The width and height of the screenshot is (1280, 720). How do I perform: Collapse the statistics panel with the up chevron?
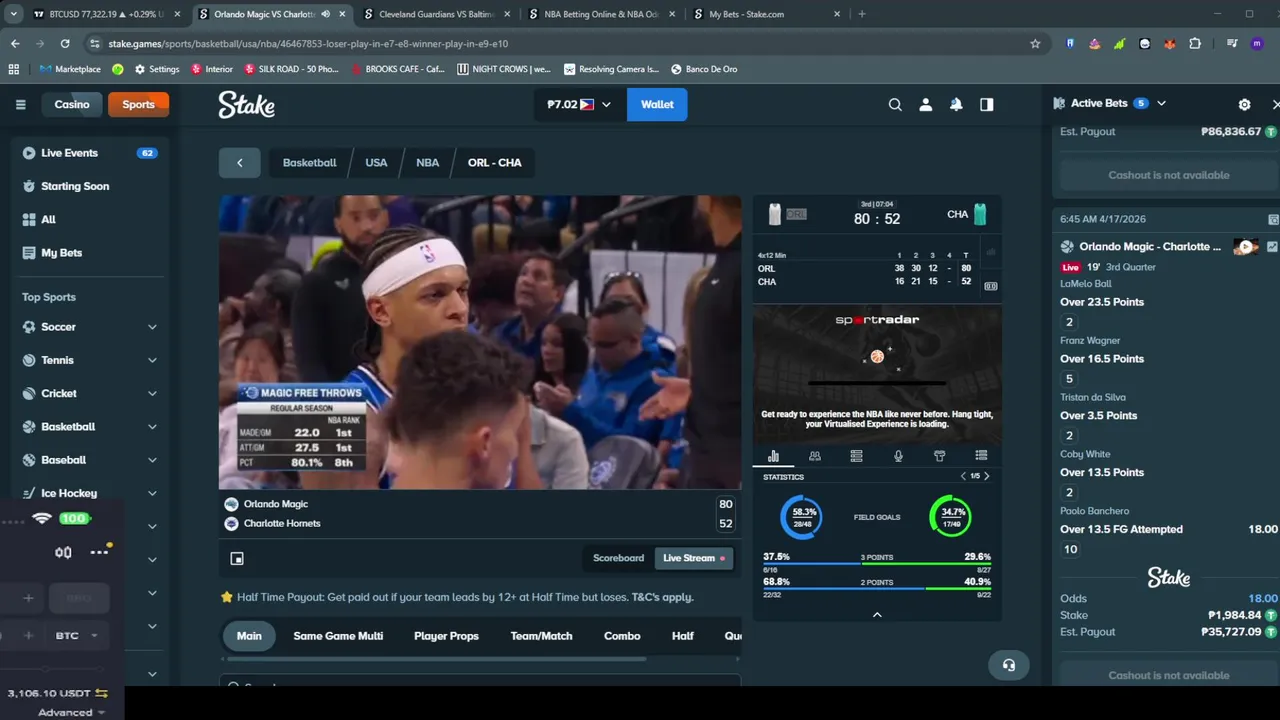tap(877, 615)
